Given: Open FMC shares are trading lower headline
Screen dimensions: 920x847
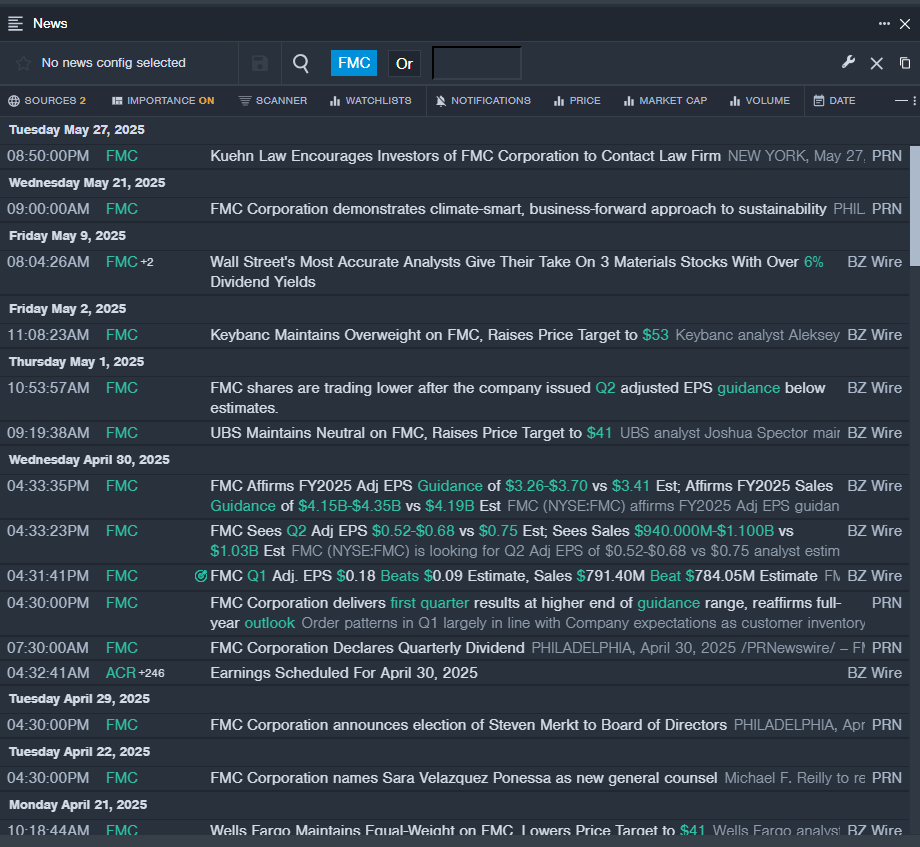Looking at the screenshot, I should click(518, 398).
